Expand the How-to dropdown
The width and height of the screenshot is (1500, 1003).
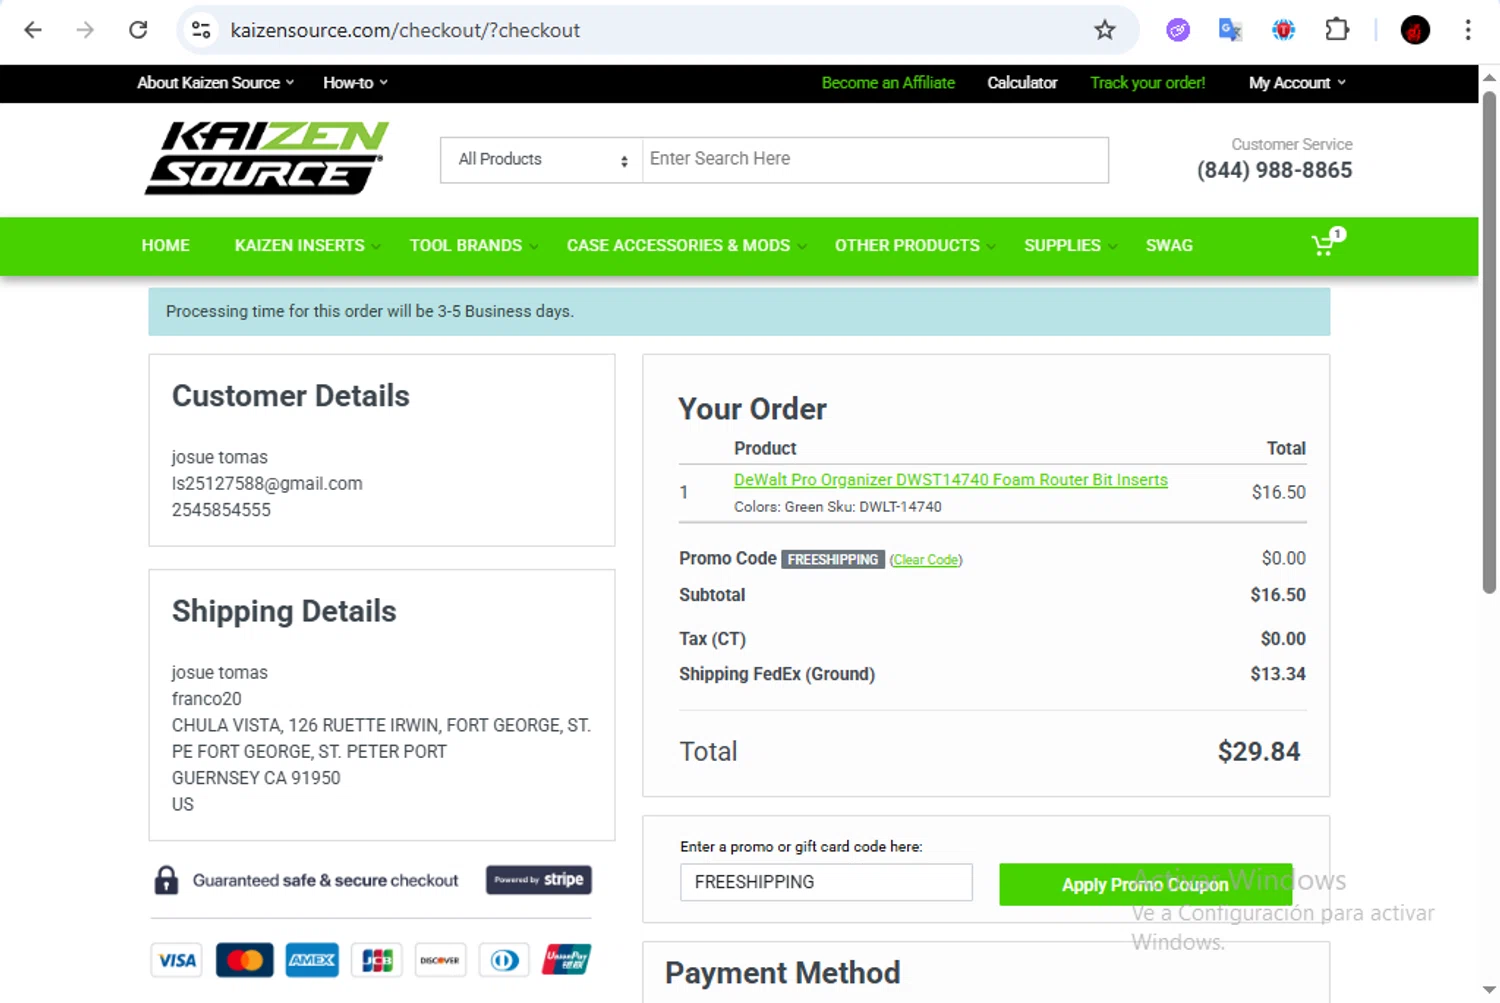coord(355,83)
